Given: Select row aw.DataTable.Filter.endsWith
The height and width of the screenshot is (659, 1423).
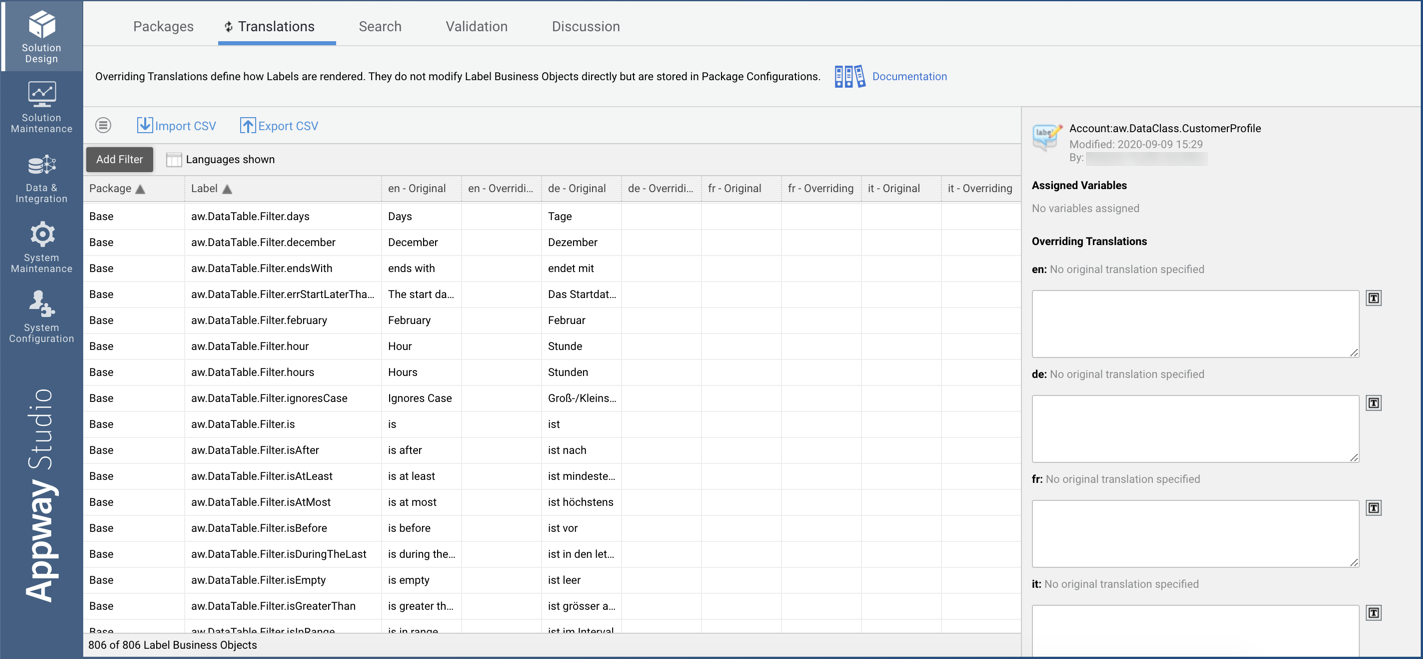Looking at the screenshot, I should (552, 268).
